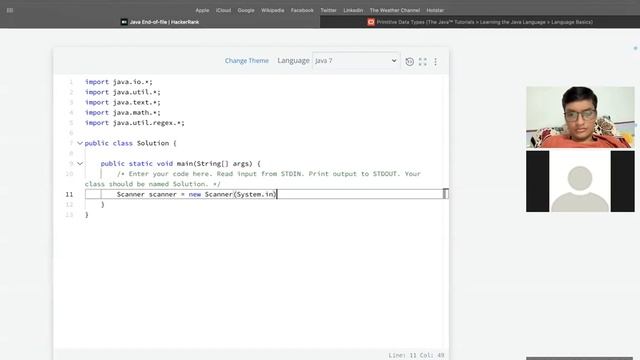Click the 'import java.math.*;' line

coord(122,113)
